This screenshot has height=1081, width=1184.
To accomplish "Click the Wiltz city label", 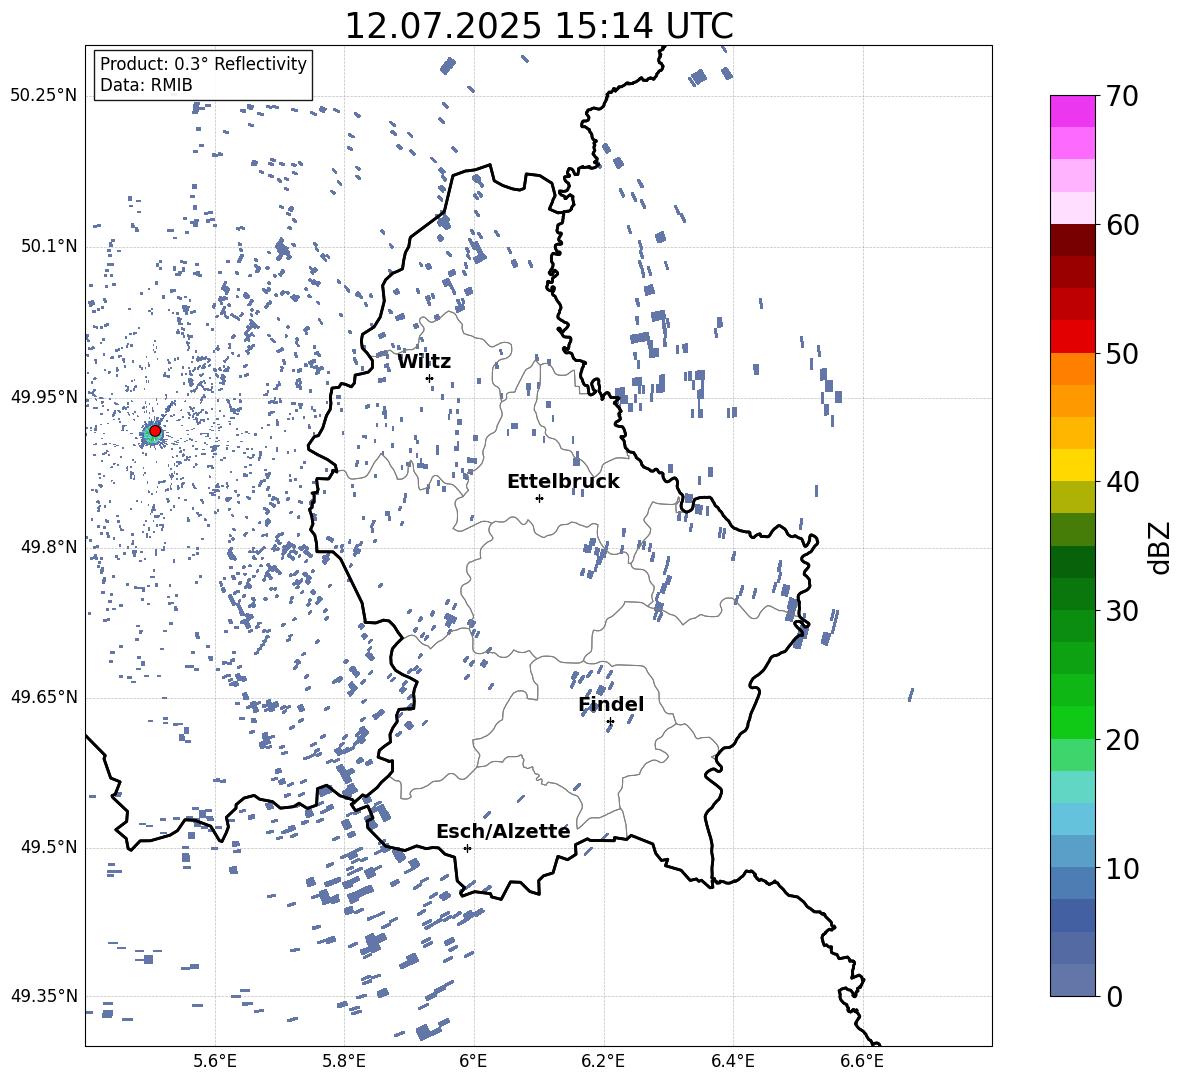I will (424, 362).
